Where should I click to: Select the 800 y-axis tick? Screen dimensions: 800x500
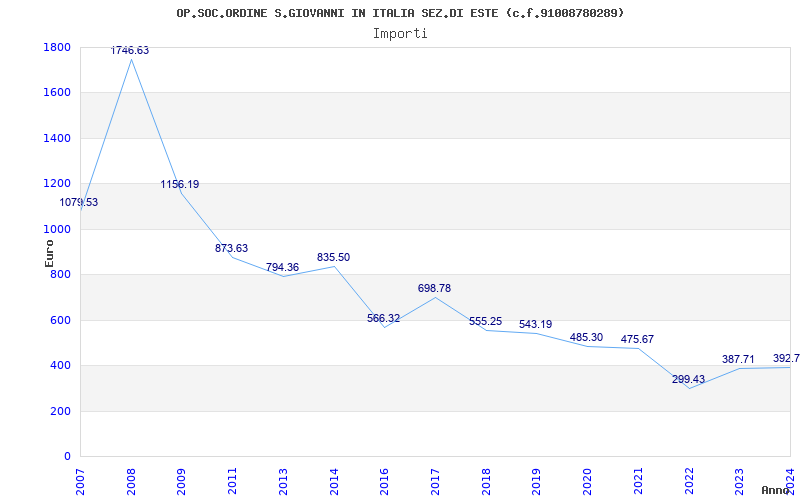click(60, 274)
